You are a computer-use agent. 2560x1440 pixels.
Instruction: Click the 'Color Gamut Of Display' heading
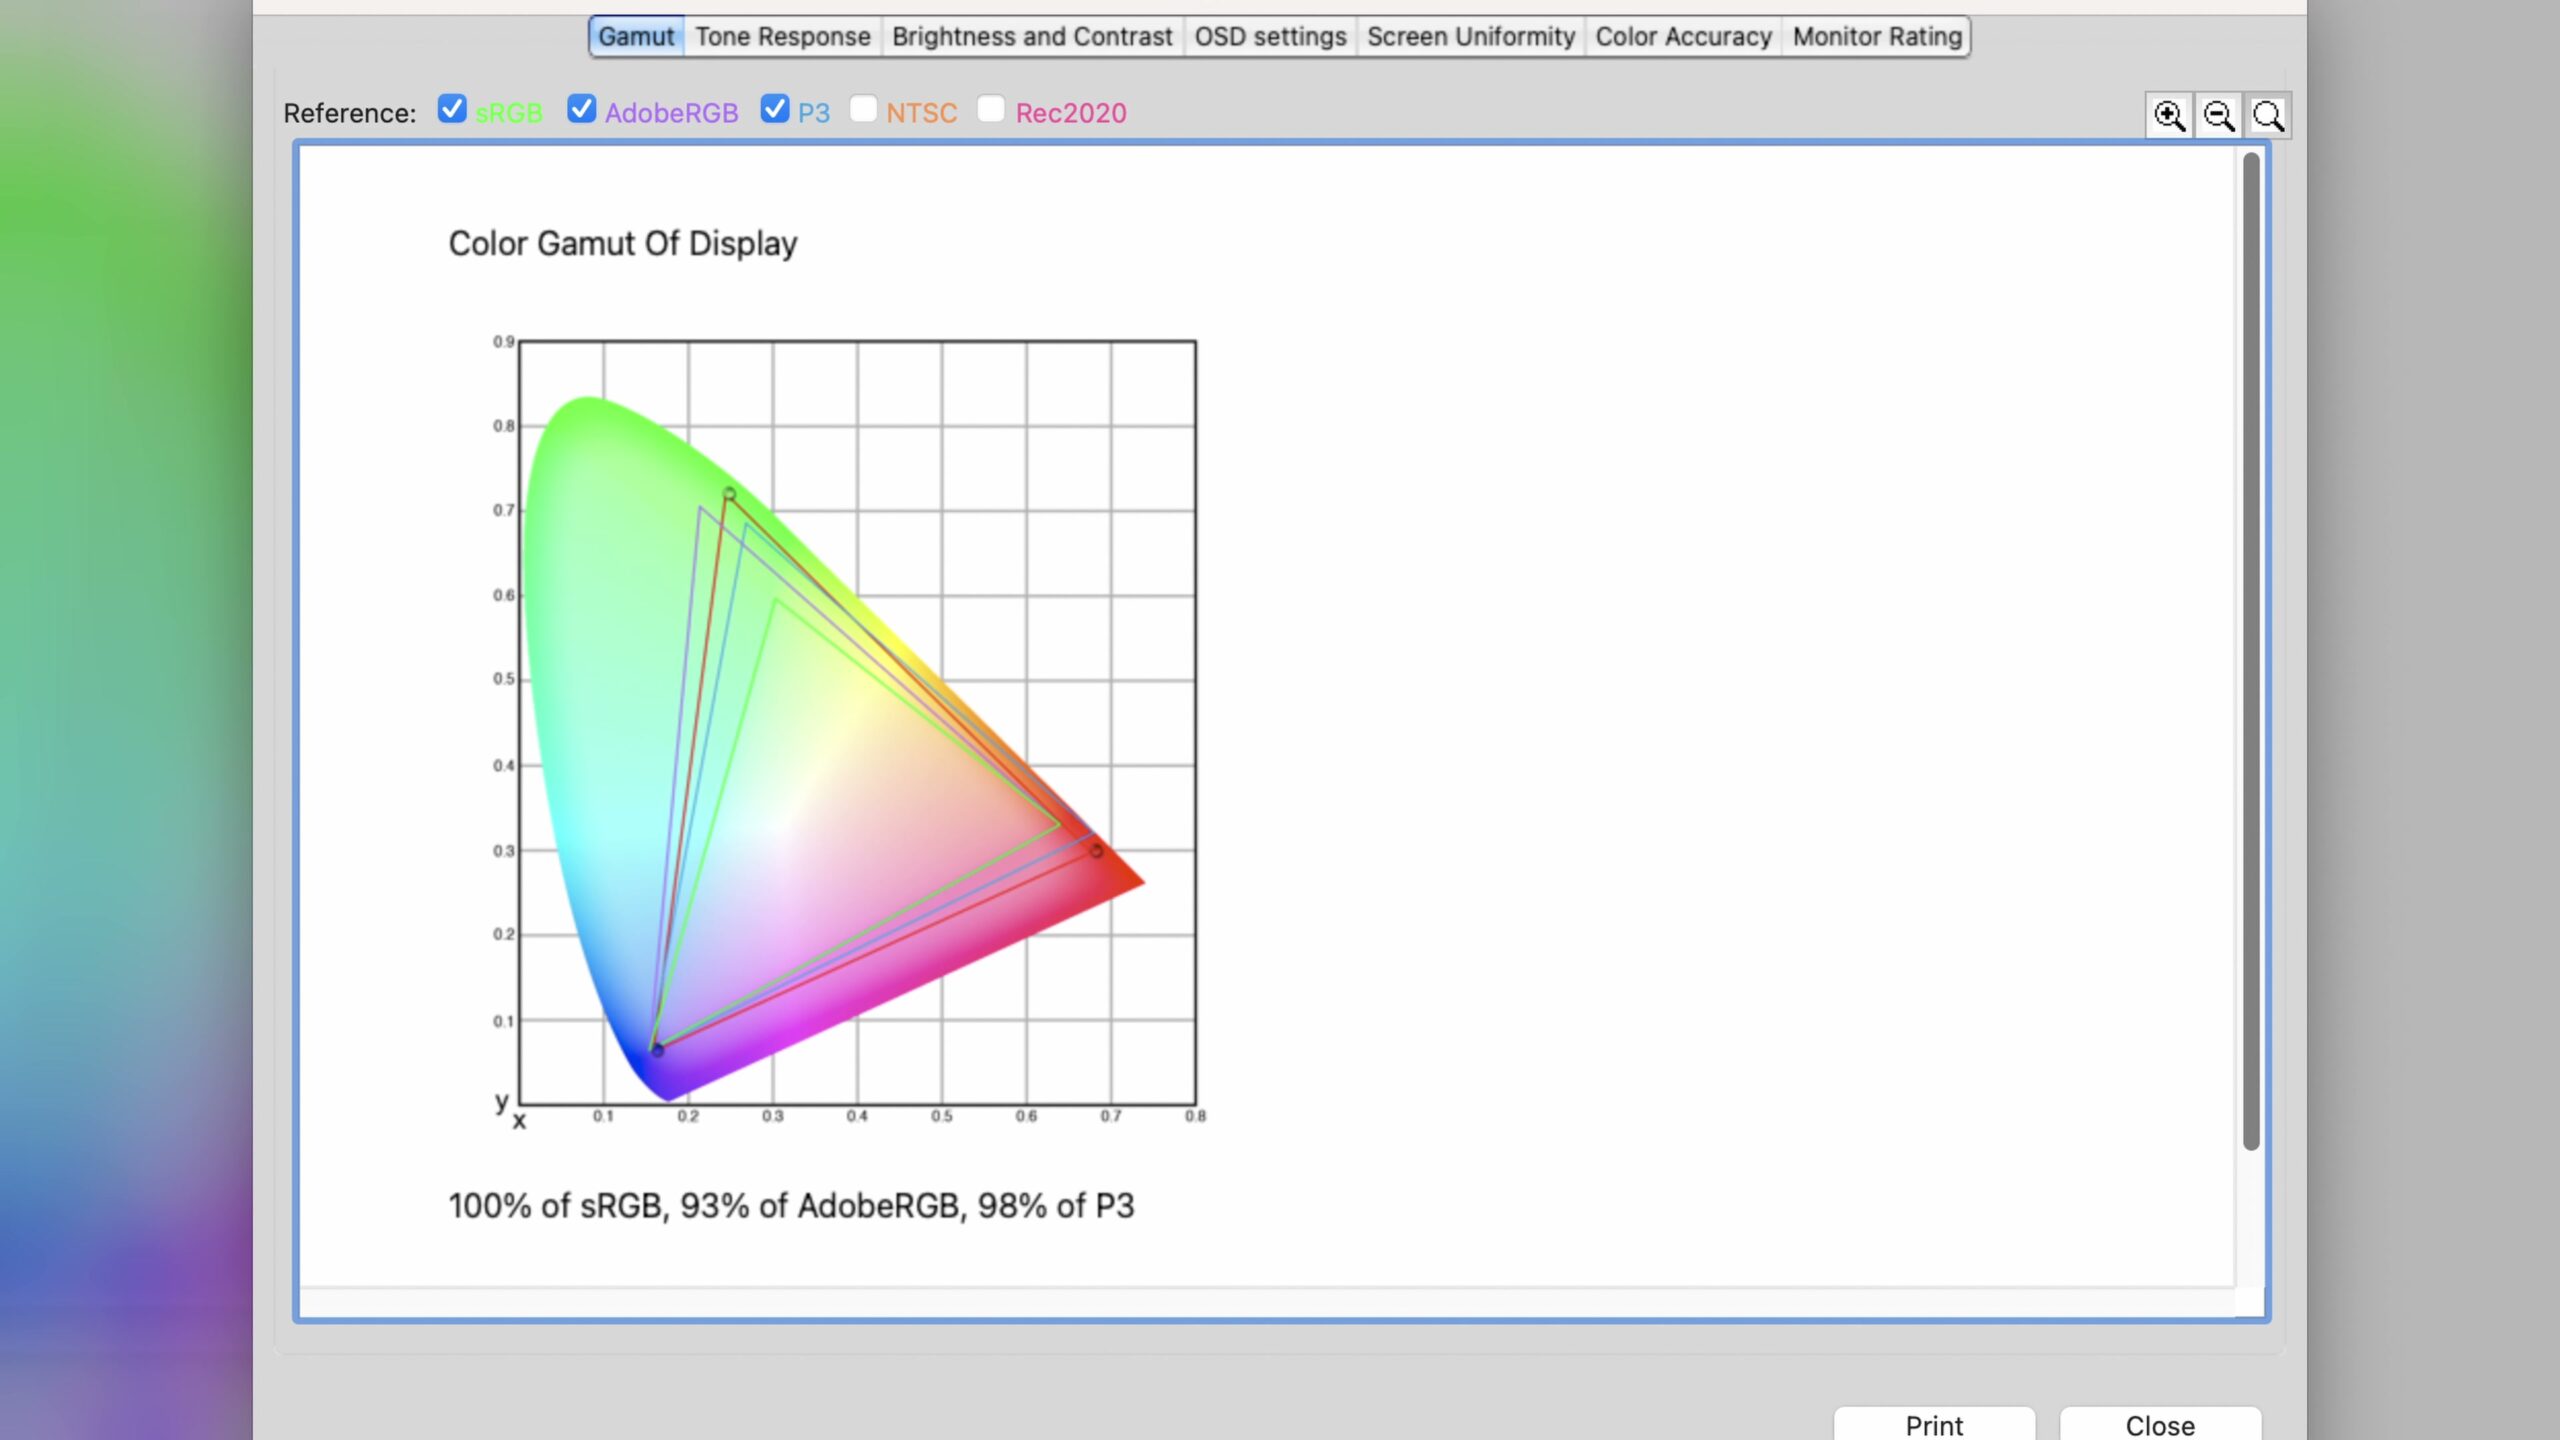pyautogui.click(x=623, y=243)
